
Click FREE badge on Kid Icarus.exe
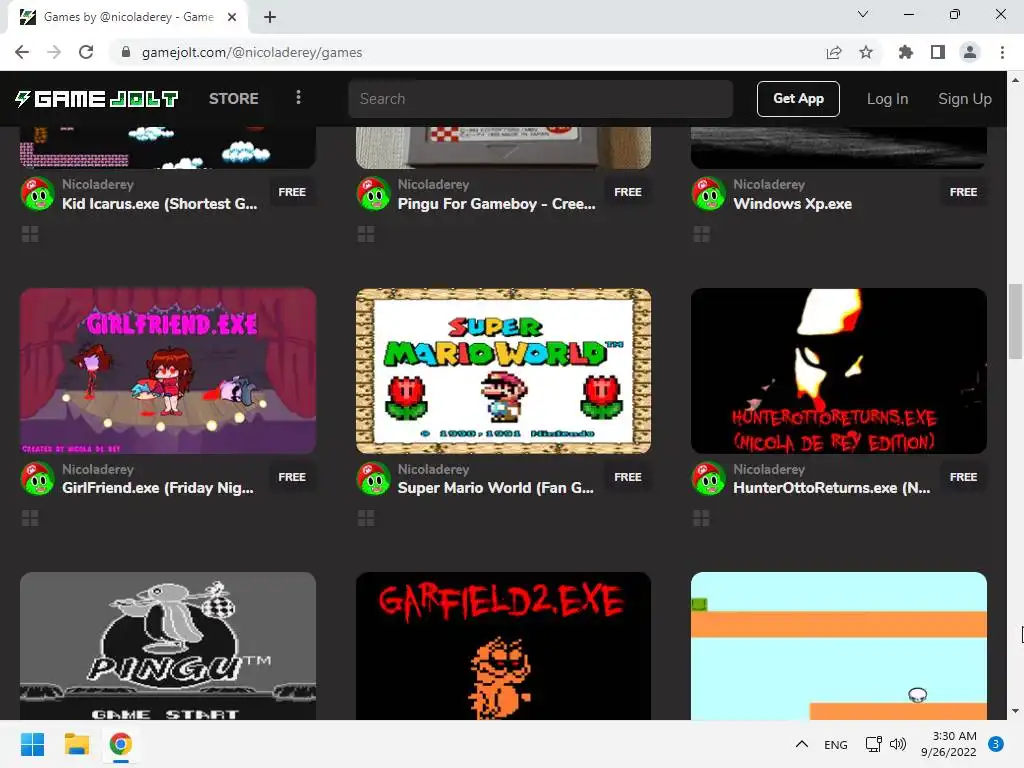[292, 192]
